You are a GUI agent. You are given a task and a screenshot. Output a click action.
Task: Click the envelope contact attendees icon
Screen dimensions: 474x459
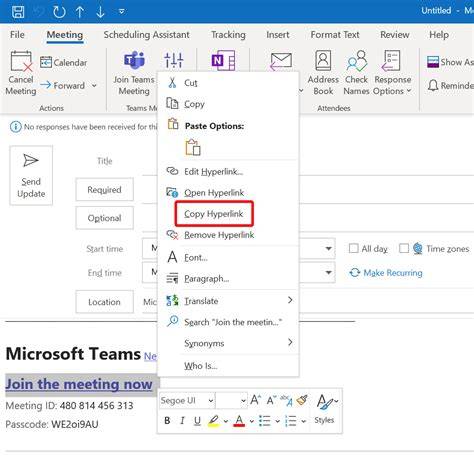click(x=281, y=61)
